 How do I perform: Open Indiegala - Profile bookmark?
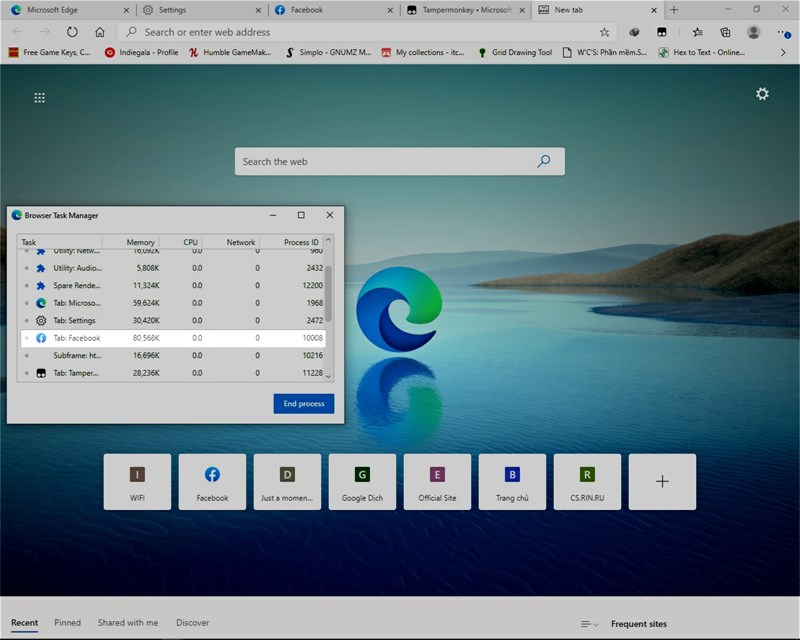[142, 52]
